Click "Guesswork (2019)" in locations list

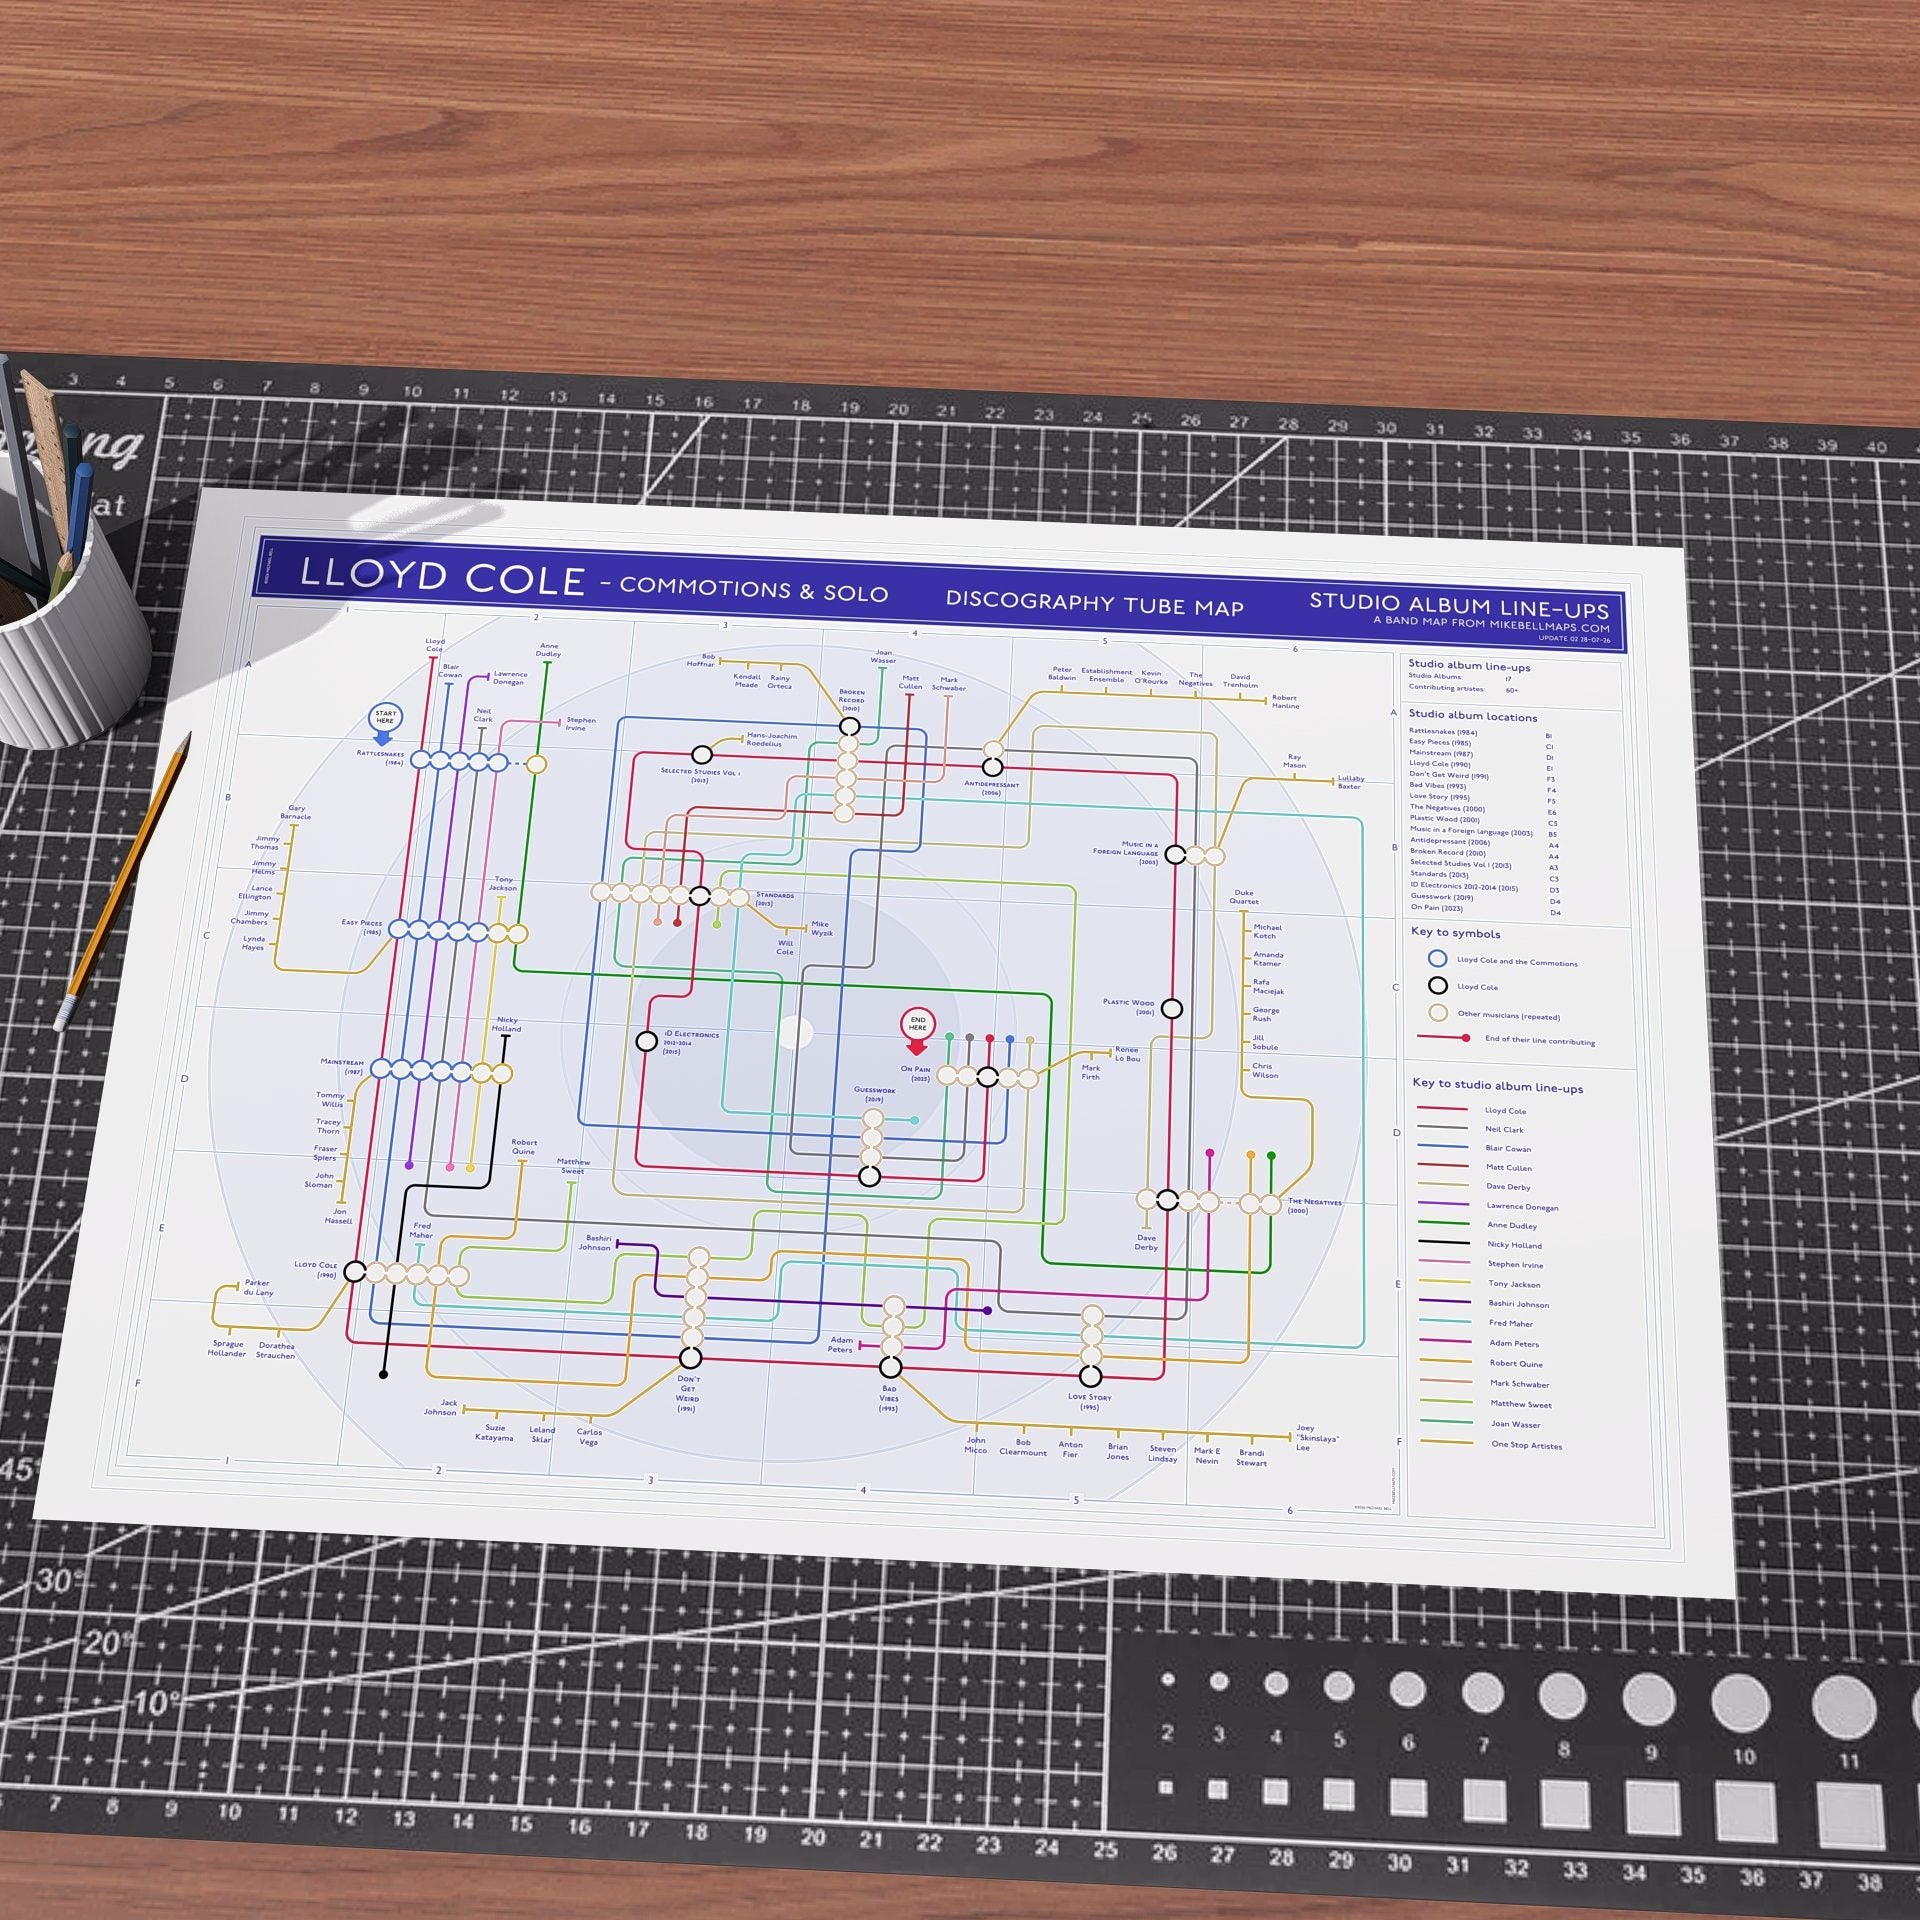click(1443, 897)
